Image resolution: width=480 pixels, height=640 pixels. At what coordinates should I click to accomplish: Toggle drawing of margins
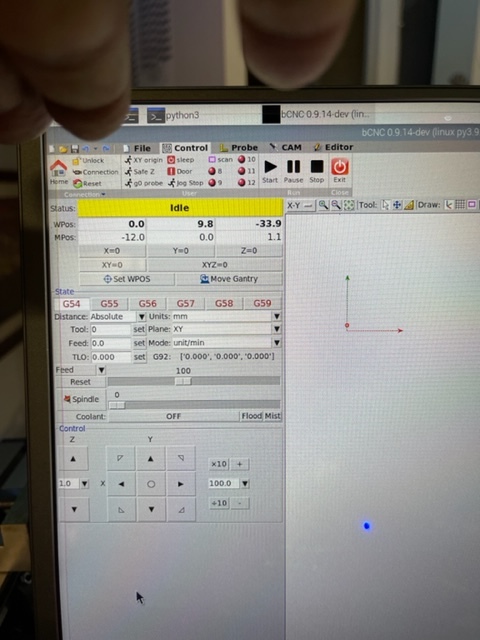(x=472, y=204)
